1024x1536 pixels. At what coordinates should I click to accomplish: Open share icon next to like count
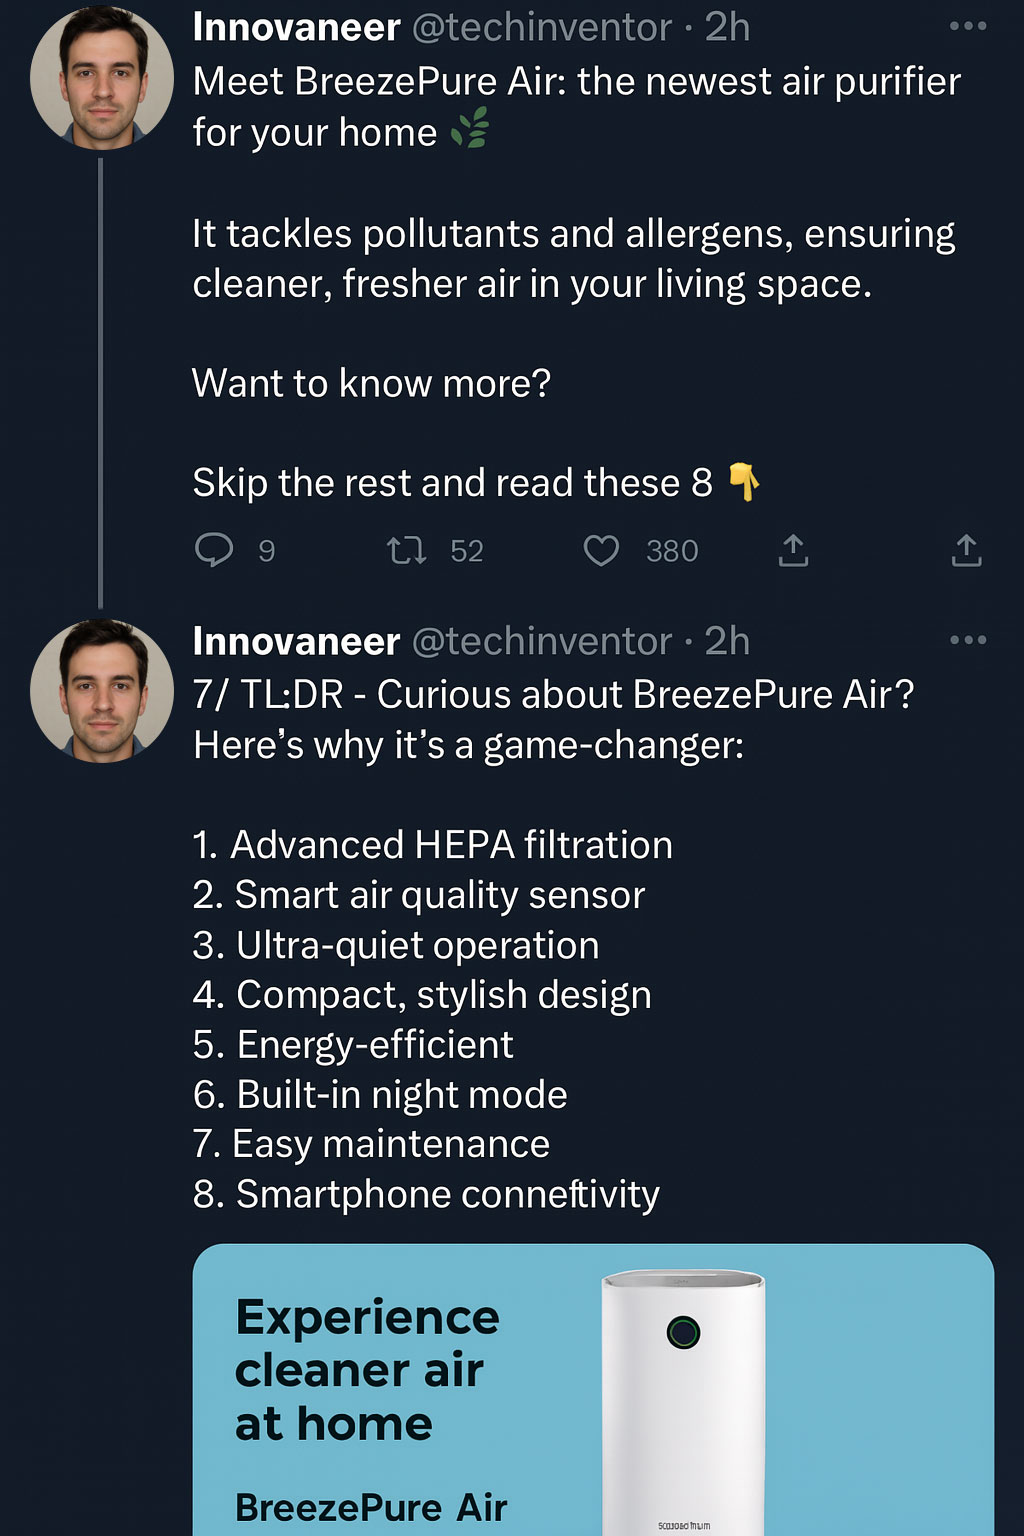click(793, 550)
